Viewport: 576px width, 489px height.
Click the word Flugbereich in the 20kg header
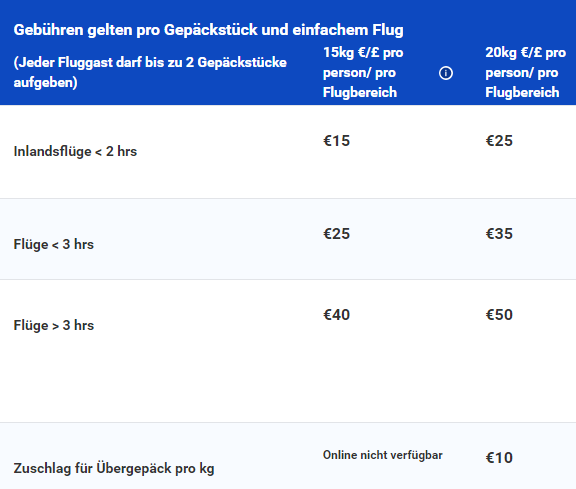(x=522, y=92)
